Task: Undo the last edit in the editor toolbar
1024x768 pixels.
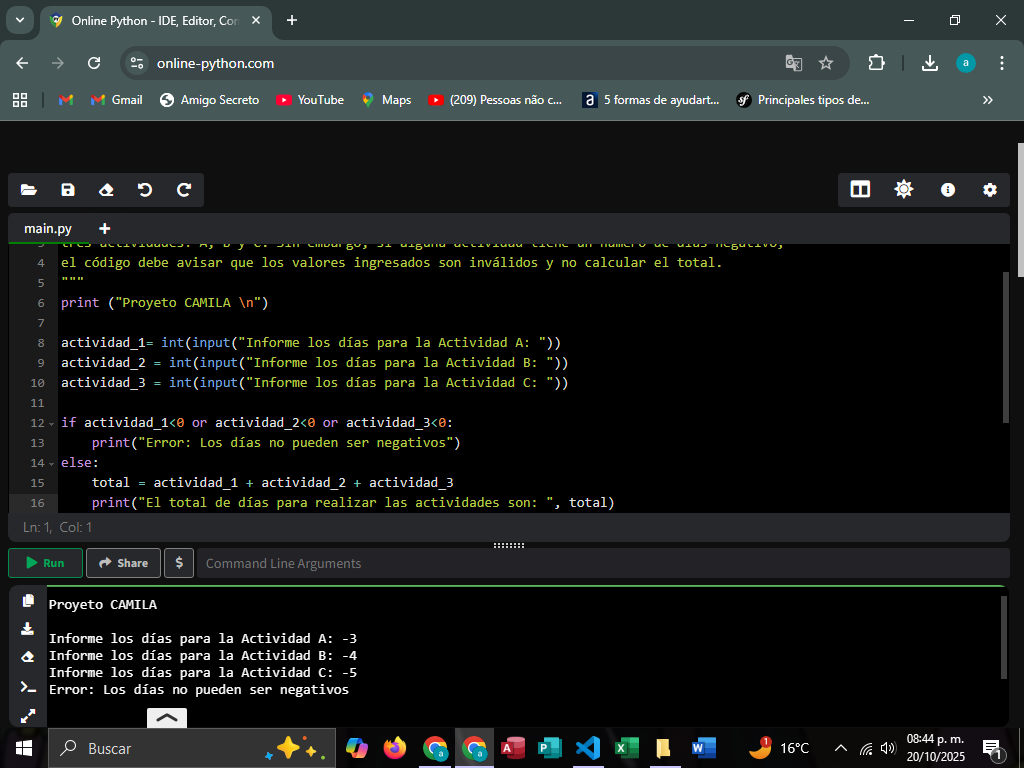Action: pyautogui.click(x=145, y=190)
